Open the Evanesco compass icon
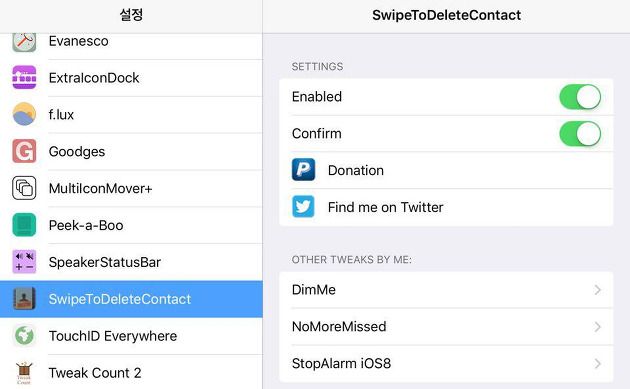 (x=24, y=42)
